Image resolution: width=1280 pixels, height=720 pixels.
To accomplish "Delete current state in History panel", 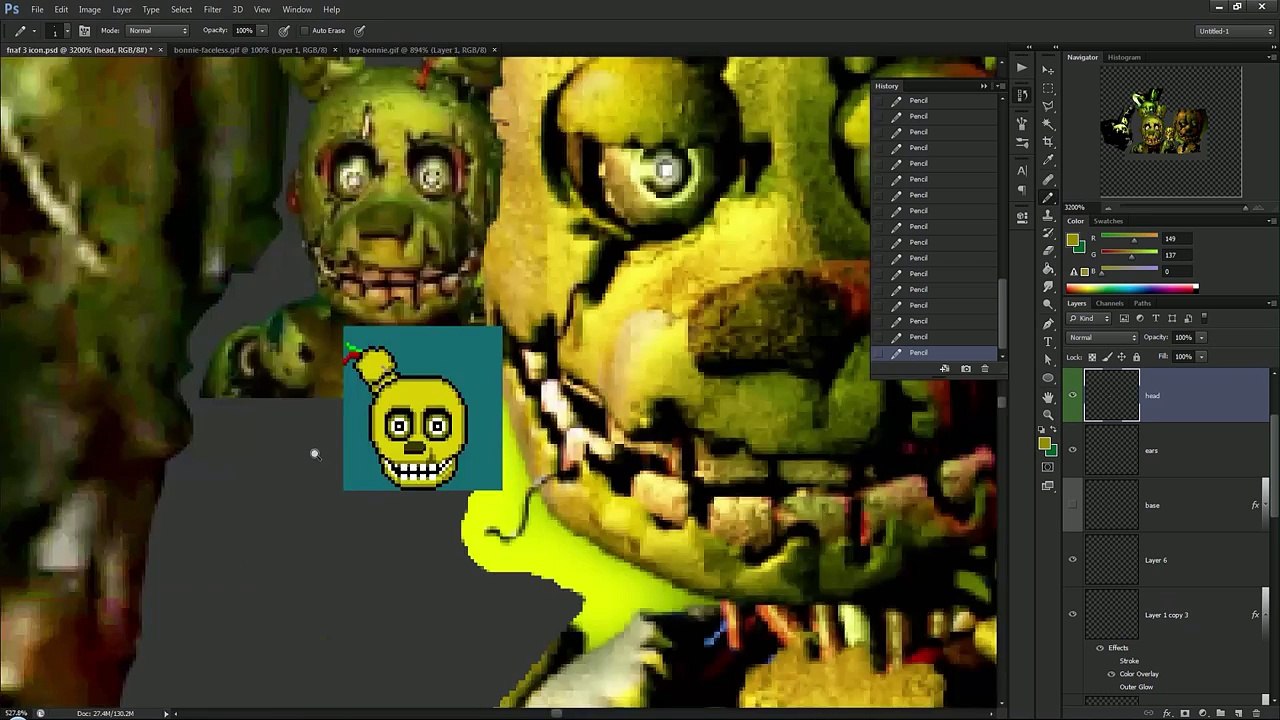I will pyautogui.click(x=985, y=369).
